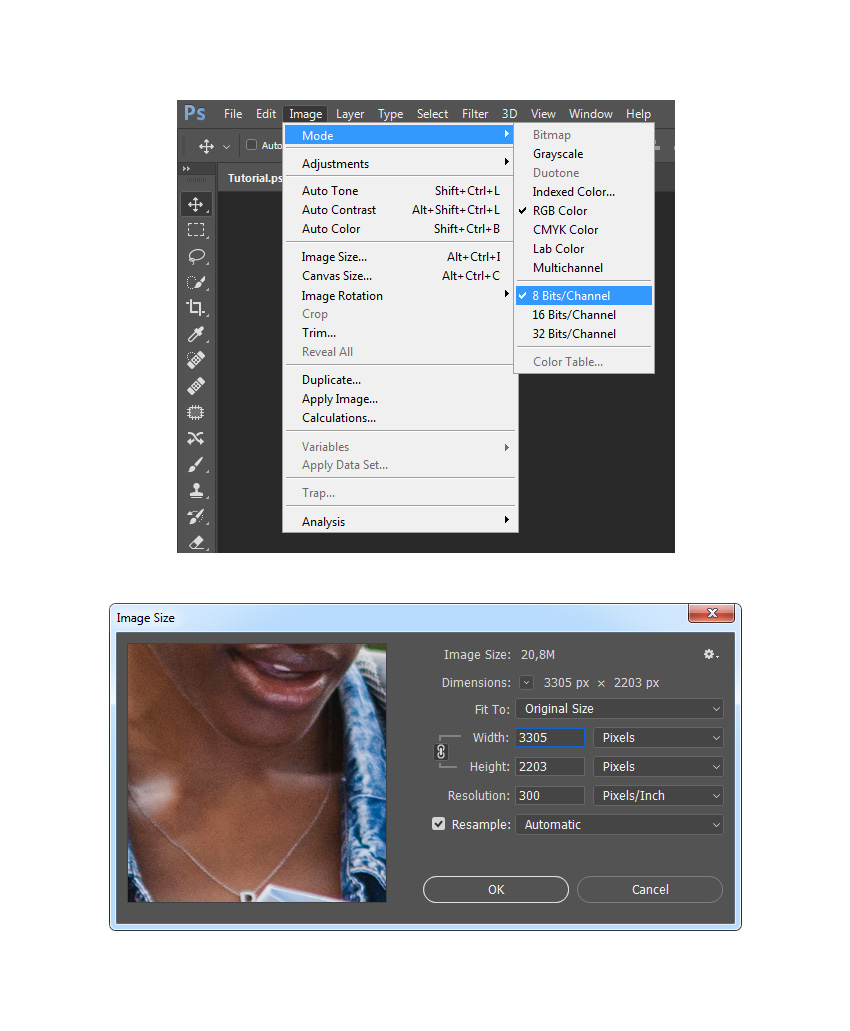Click the image preview thumbnail
Viewport: 850px width, 1031px height.
[257, 773]
